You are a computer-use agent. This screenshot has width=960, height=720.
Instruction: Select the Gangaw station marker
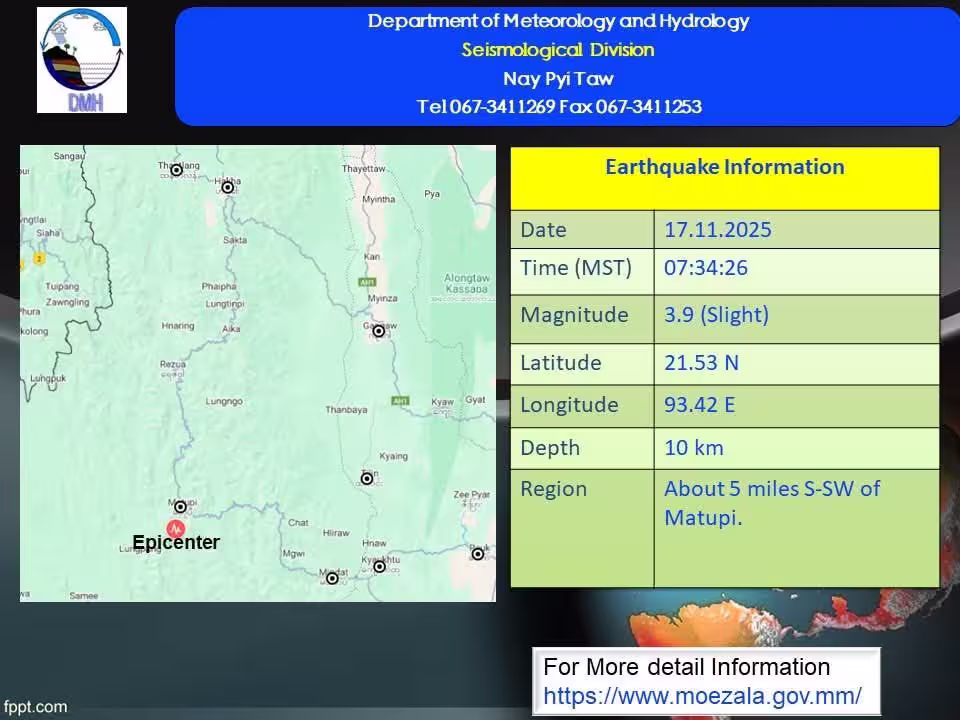pos(379,331)
